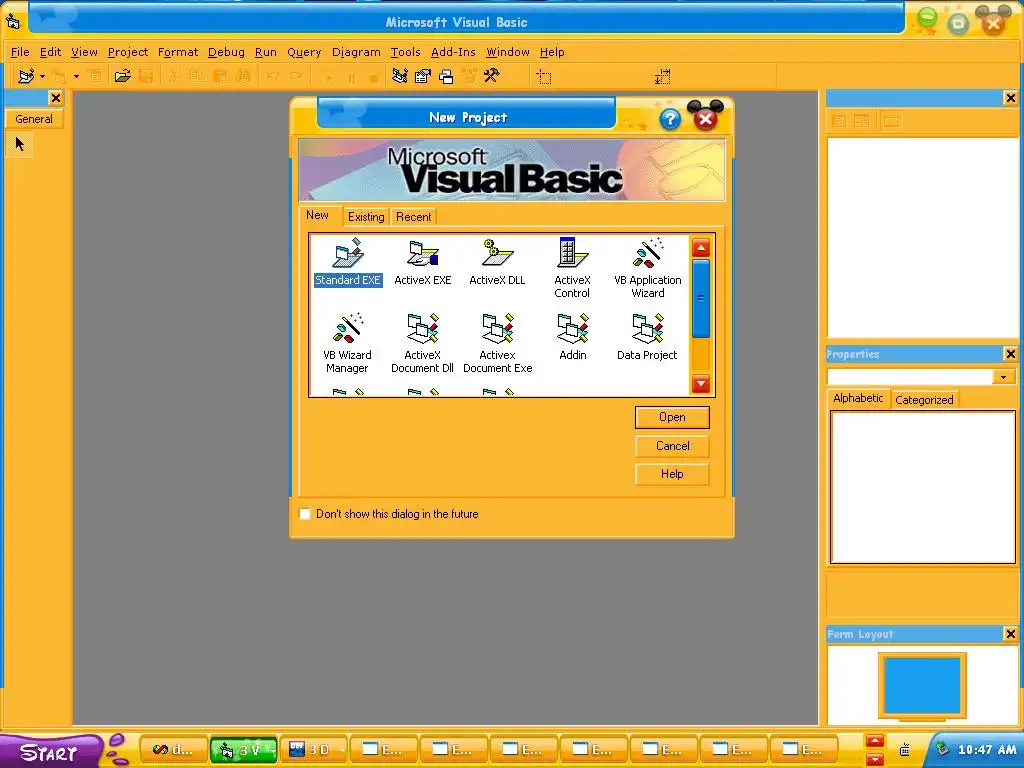Click the View Code icon in Project panel
1024x768 pixels.
tap(840, 121)
